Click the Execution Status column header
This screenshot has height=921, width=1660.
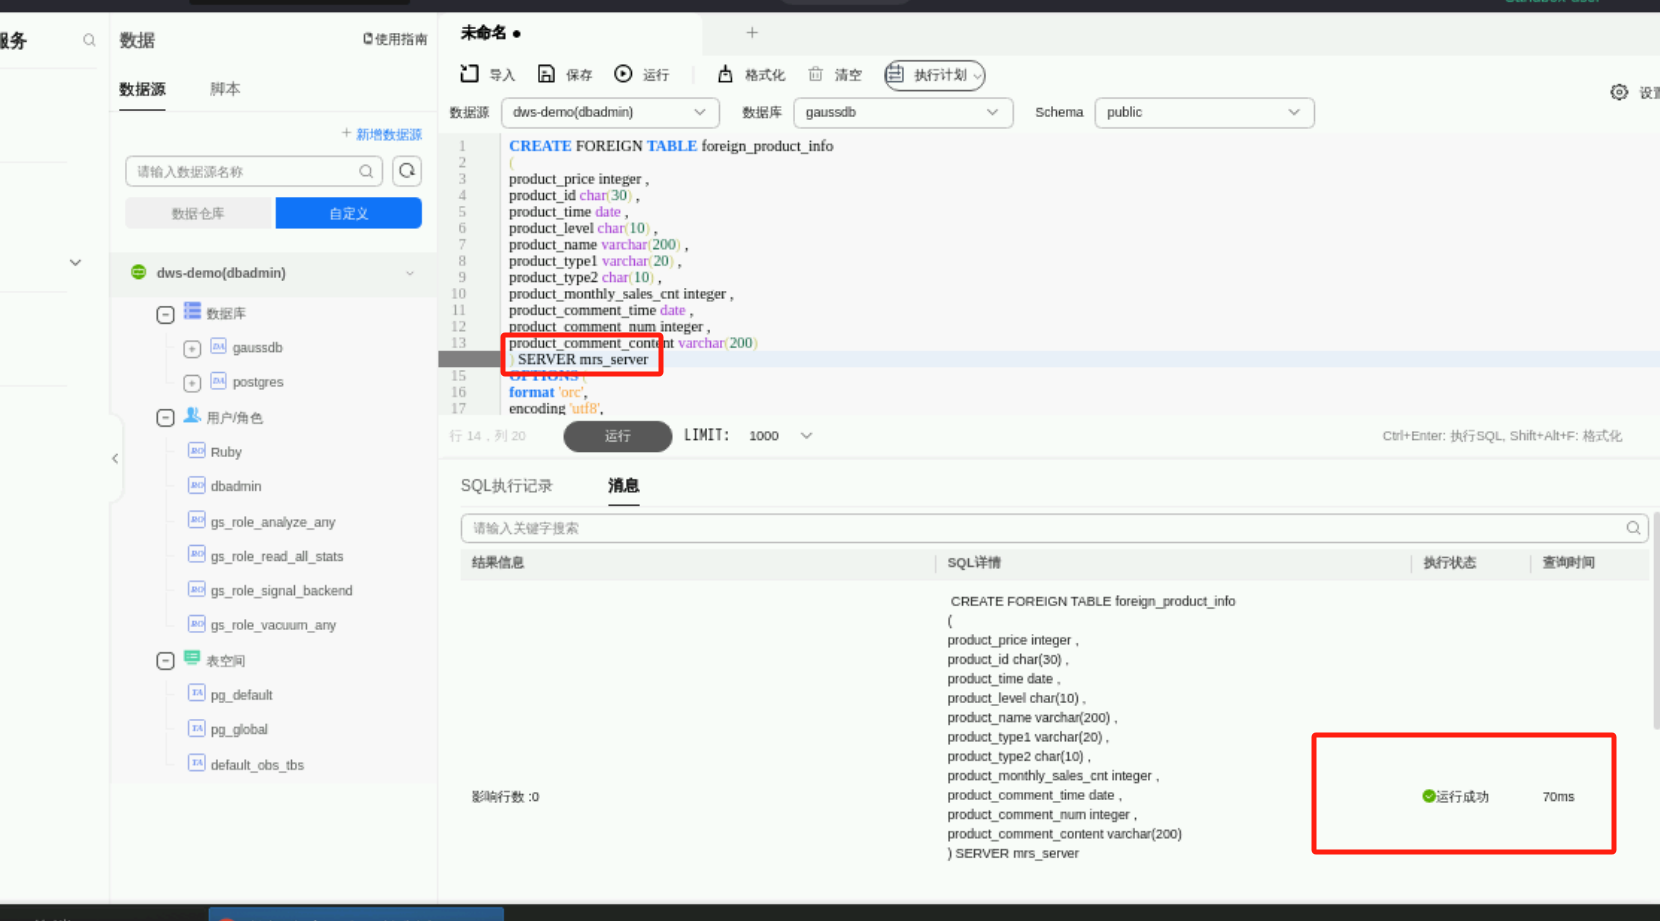1449,563
